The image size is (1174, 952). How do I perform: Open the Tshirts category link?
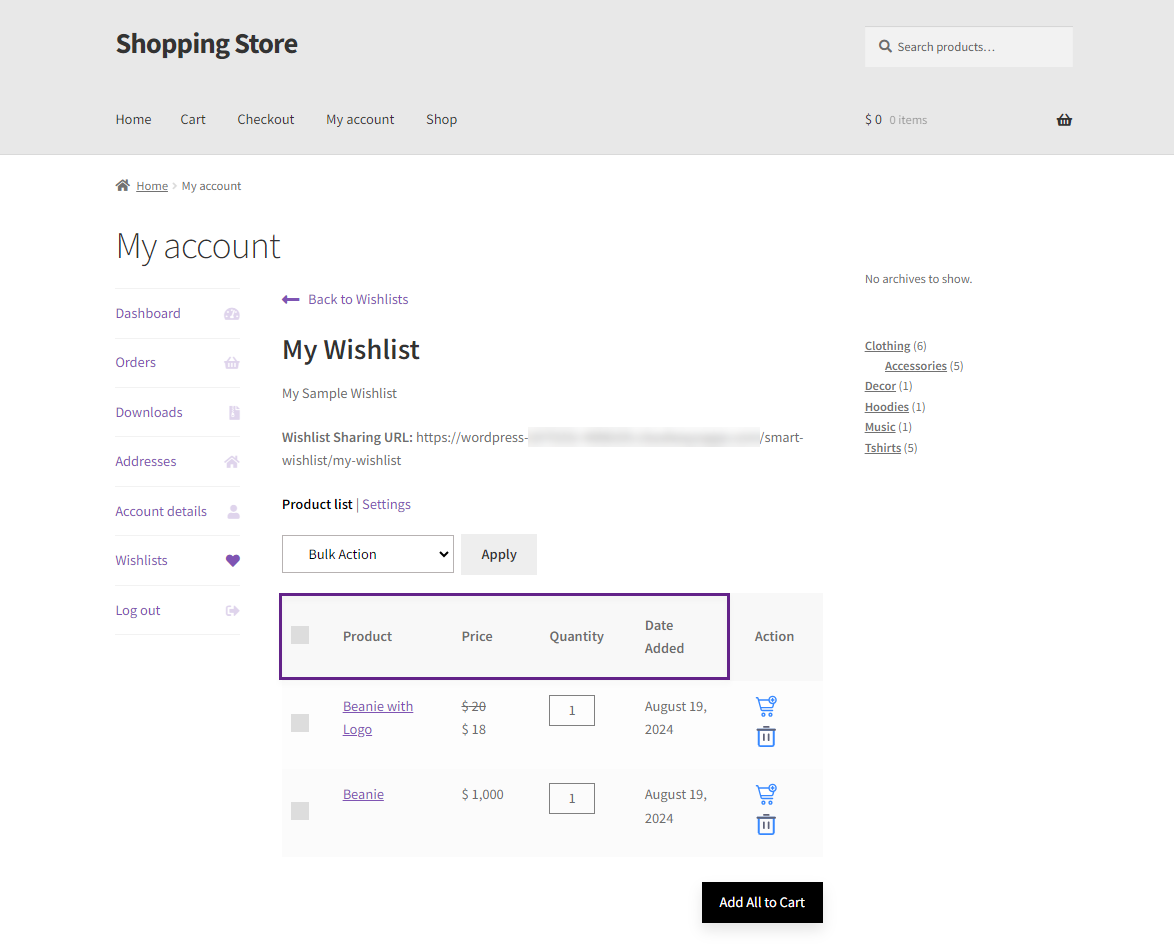point(883,448)
